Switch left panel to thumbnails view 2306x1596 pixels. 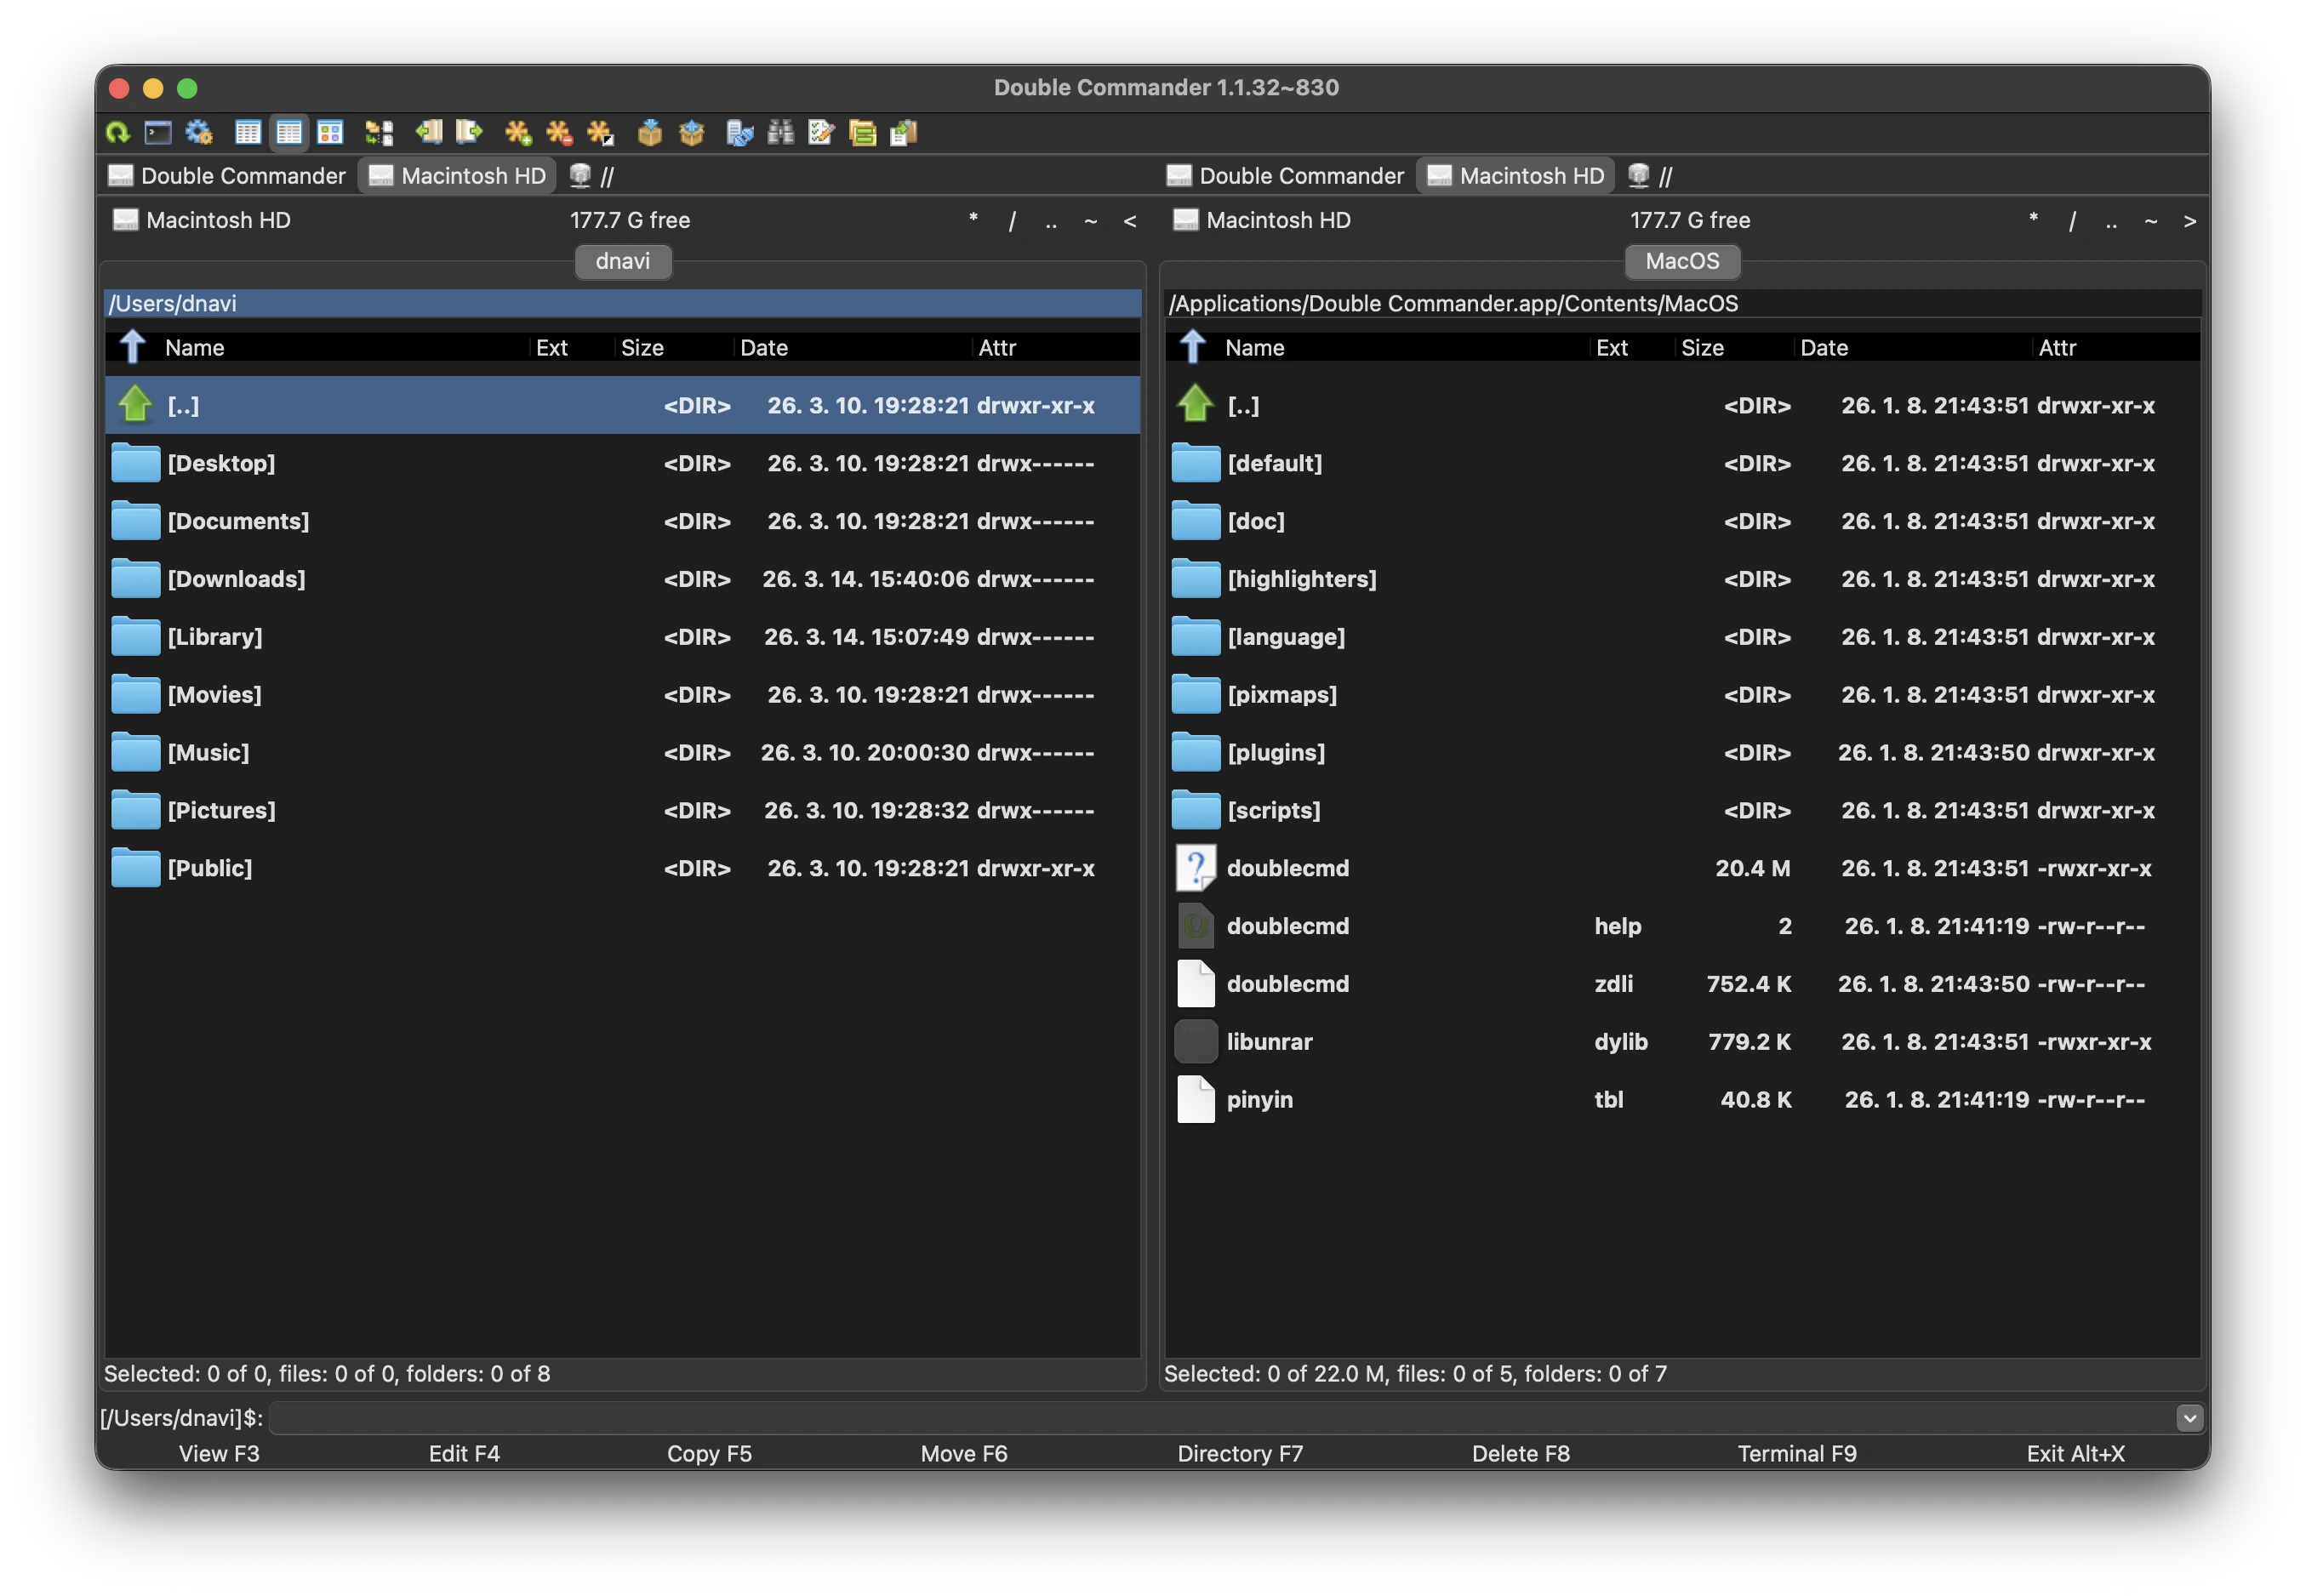point(331,132)
